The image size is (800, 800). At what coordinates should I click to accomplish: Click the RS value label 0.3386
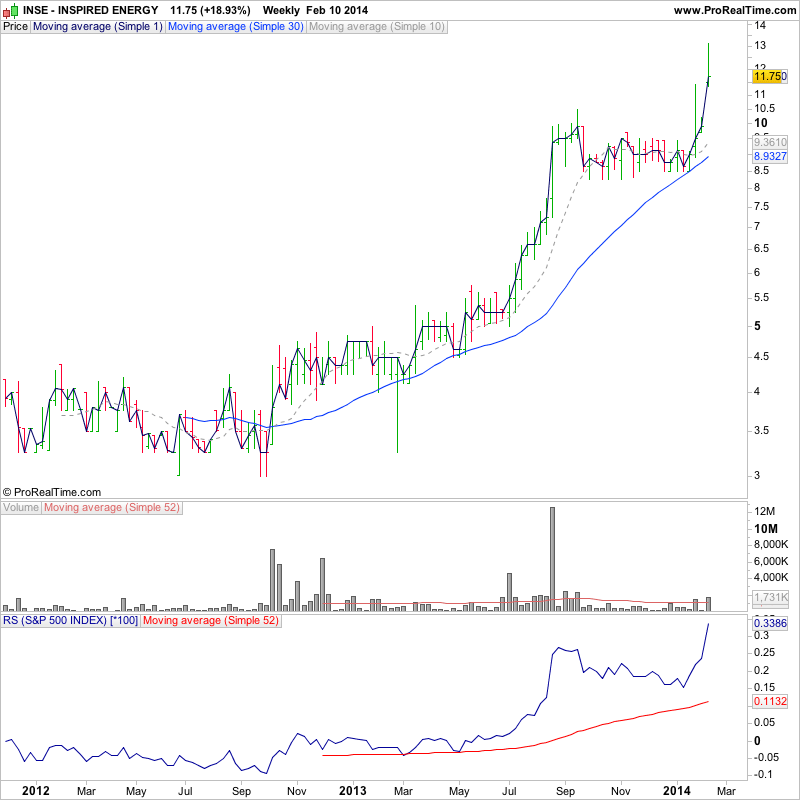pyautogui.click(x=770, y=623)
